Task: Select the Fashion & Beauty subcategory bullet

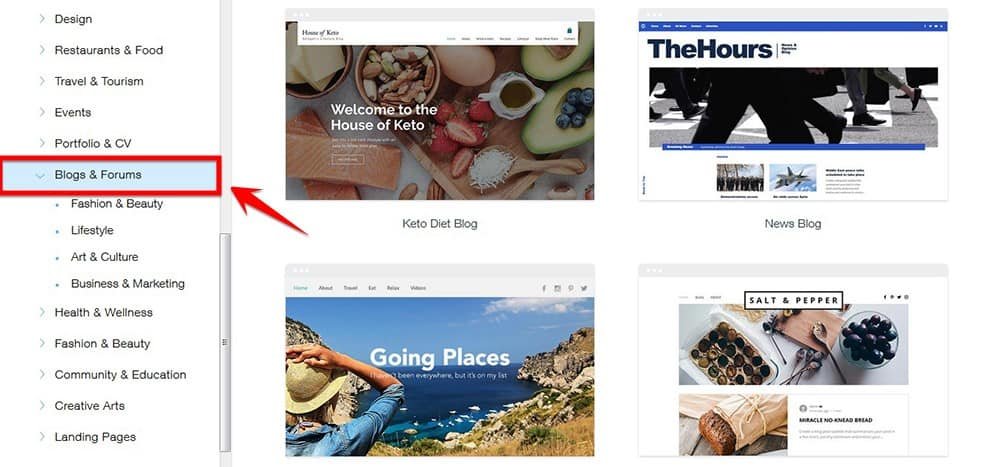Action: click(x=57, y=204)
